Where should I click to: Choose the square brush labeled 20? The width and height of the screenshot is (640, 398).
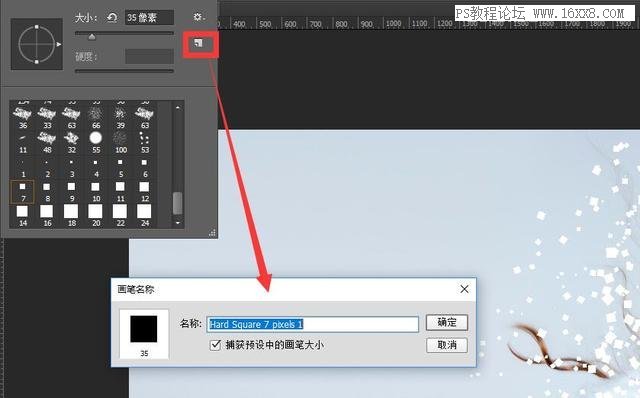(x=96, y=216)
